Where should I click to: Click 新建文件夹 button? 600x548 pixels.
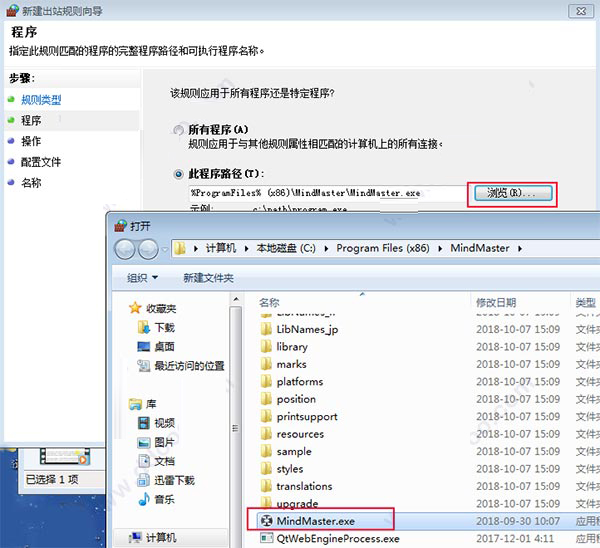click(x=209, y=278)
